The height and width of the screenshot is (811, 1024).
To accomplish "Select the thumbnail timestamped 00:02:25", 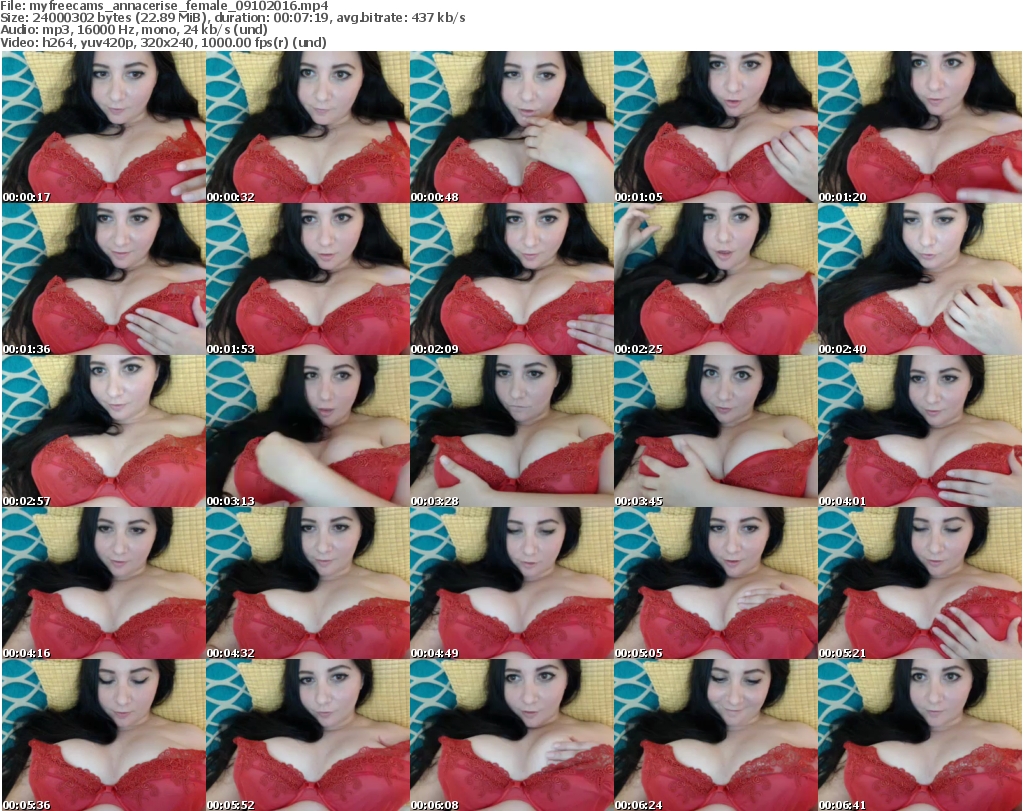I will [x=715, y=280].
